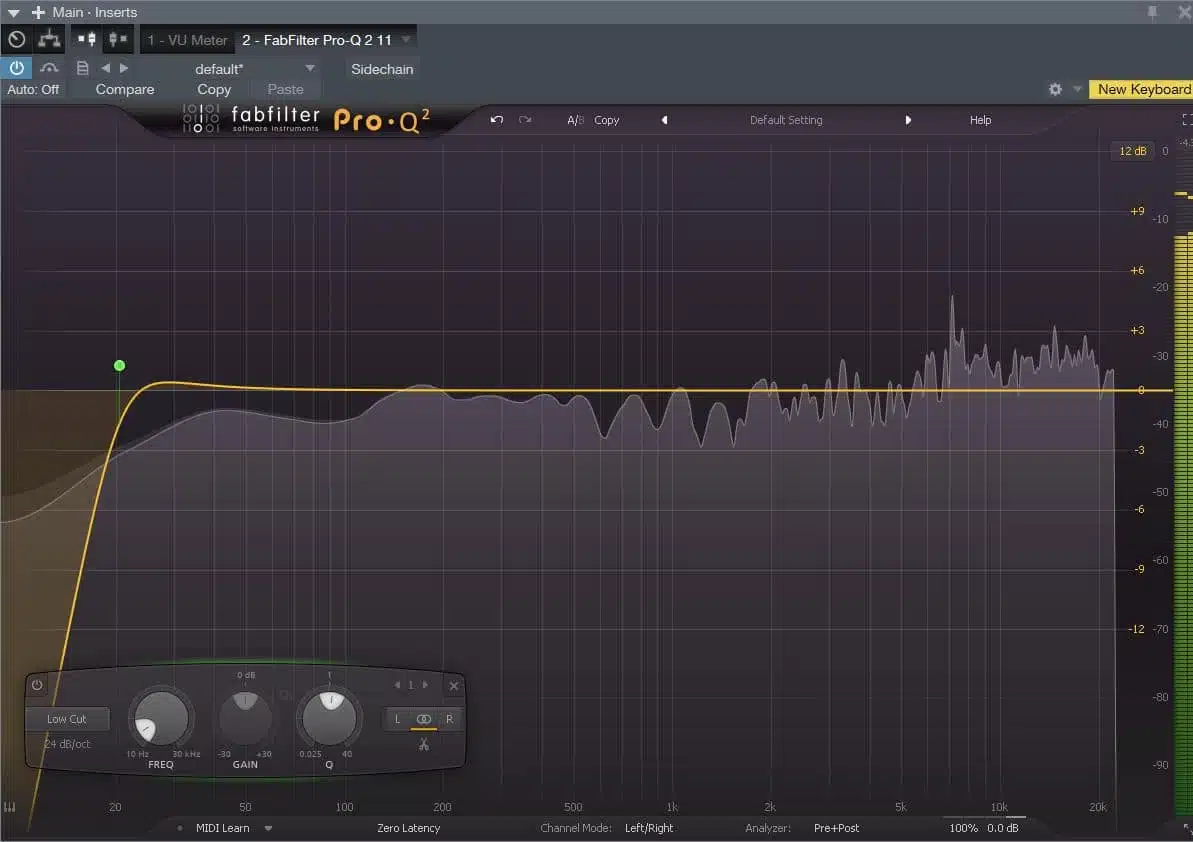The height and width of the screenshot is (842, 1193).
Task: Select the first insert-chain view icon
Action: [x=87, y=39]
